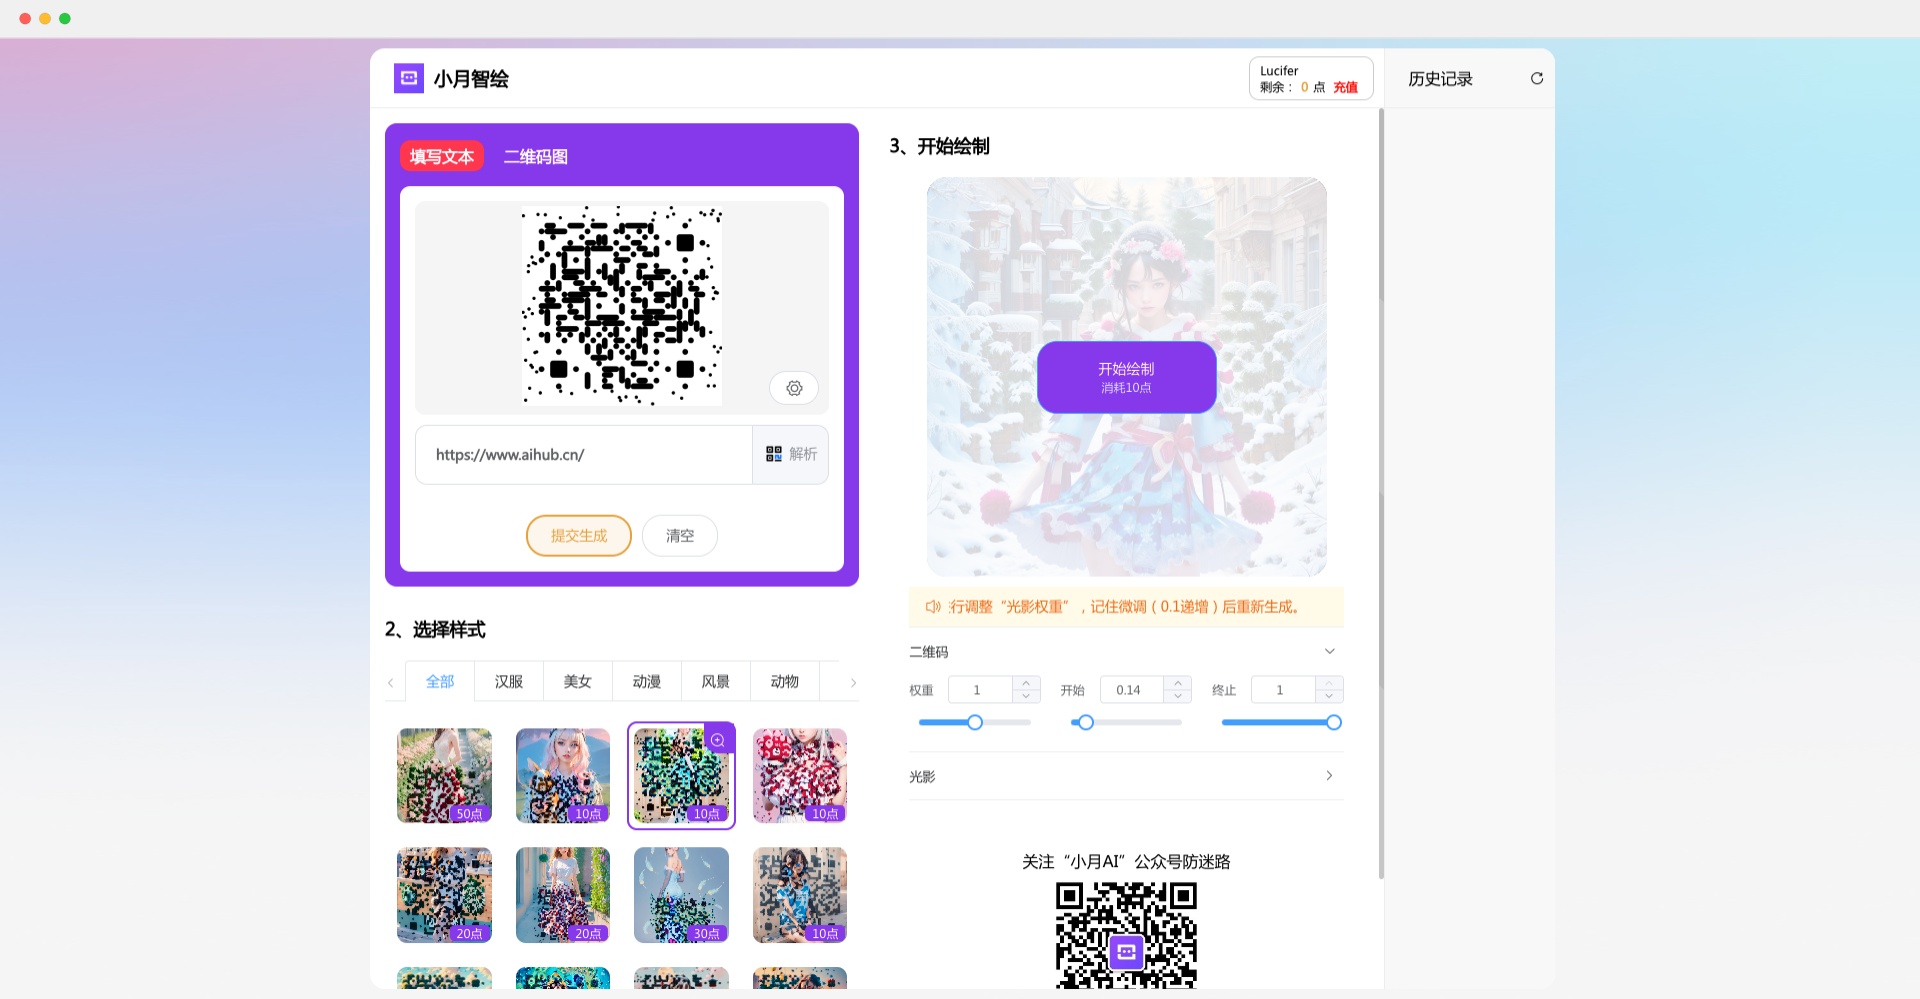Select the 汉服 style category tab

509,681
